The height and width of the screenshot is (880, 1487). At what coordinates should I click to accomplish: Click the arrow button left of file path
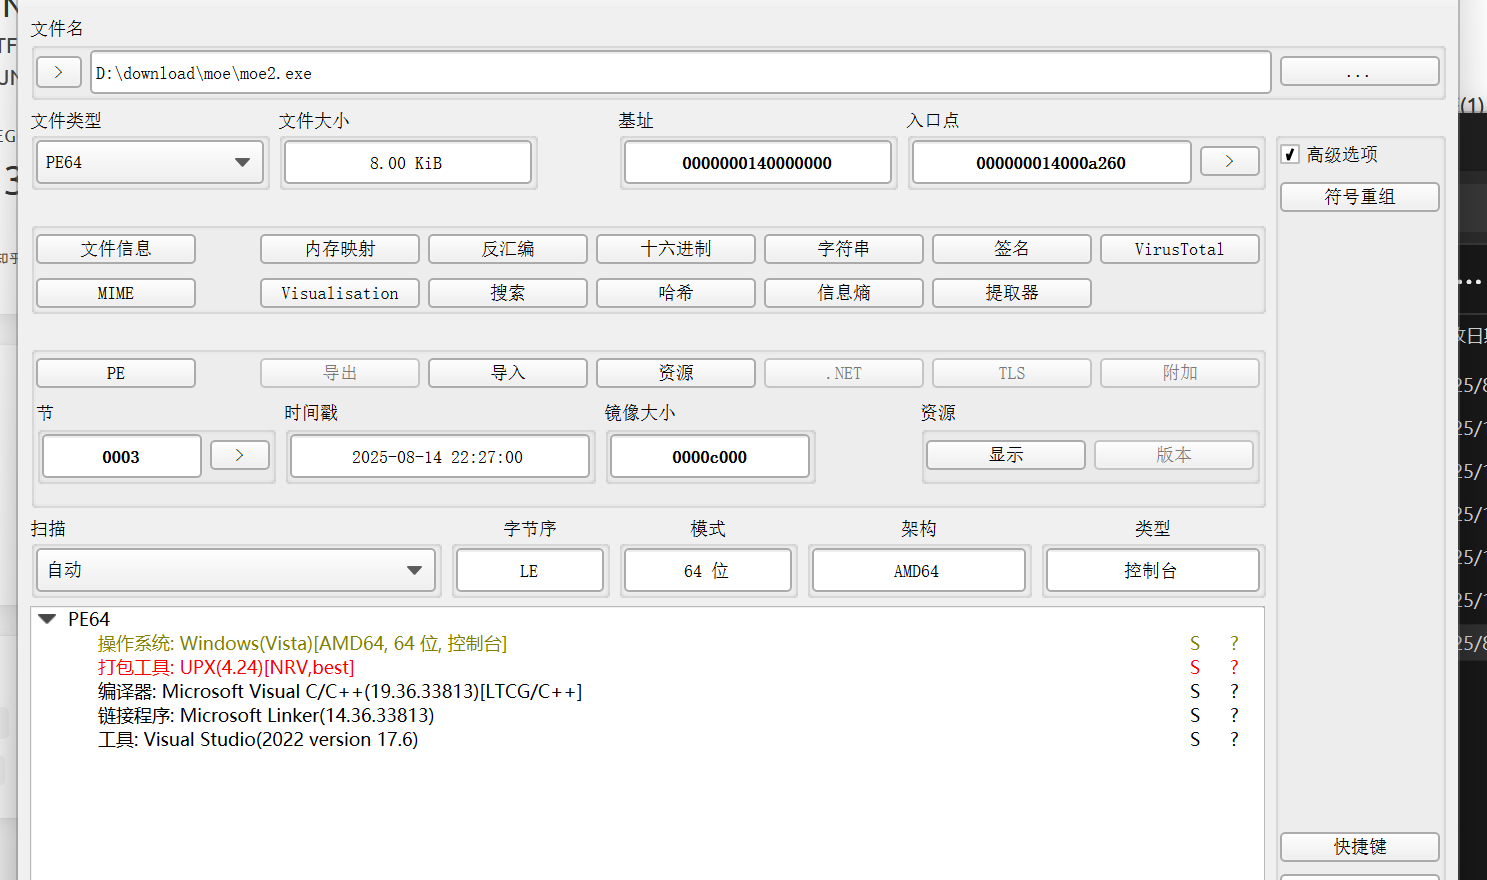58,72
